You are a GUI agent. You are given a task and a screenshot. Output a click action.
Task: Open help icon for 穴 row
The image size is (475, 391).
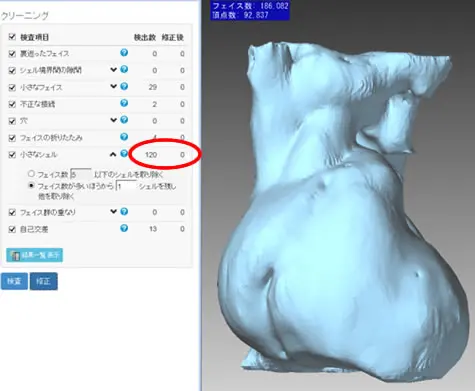coord(124,120)
